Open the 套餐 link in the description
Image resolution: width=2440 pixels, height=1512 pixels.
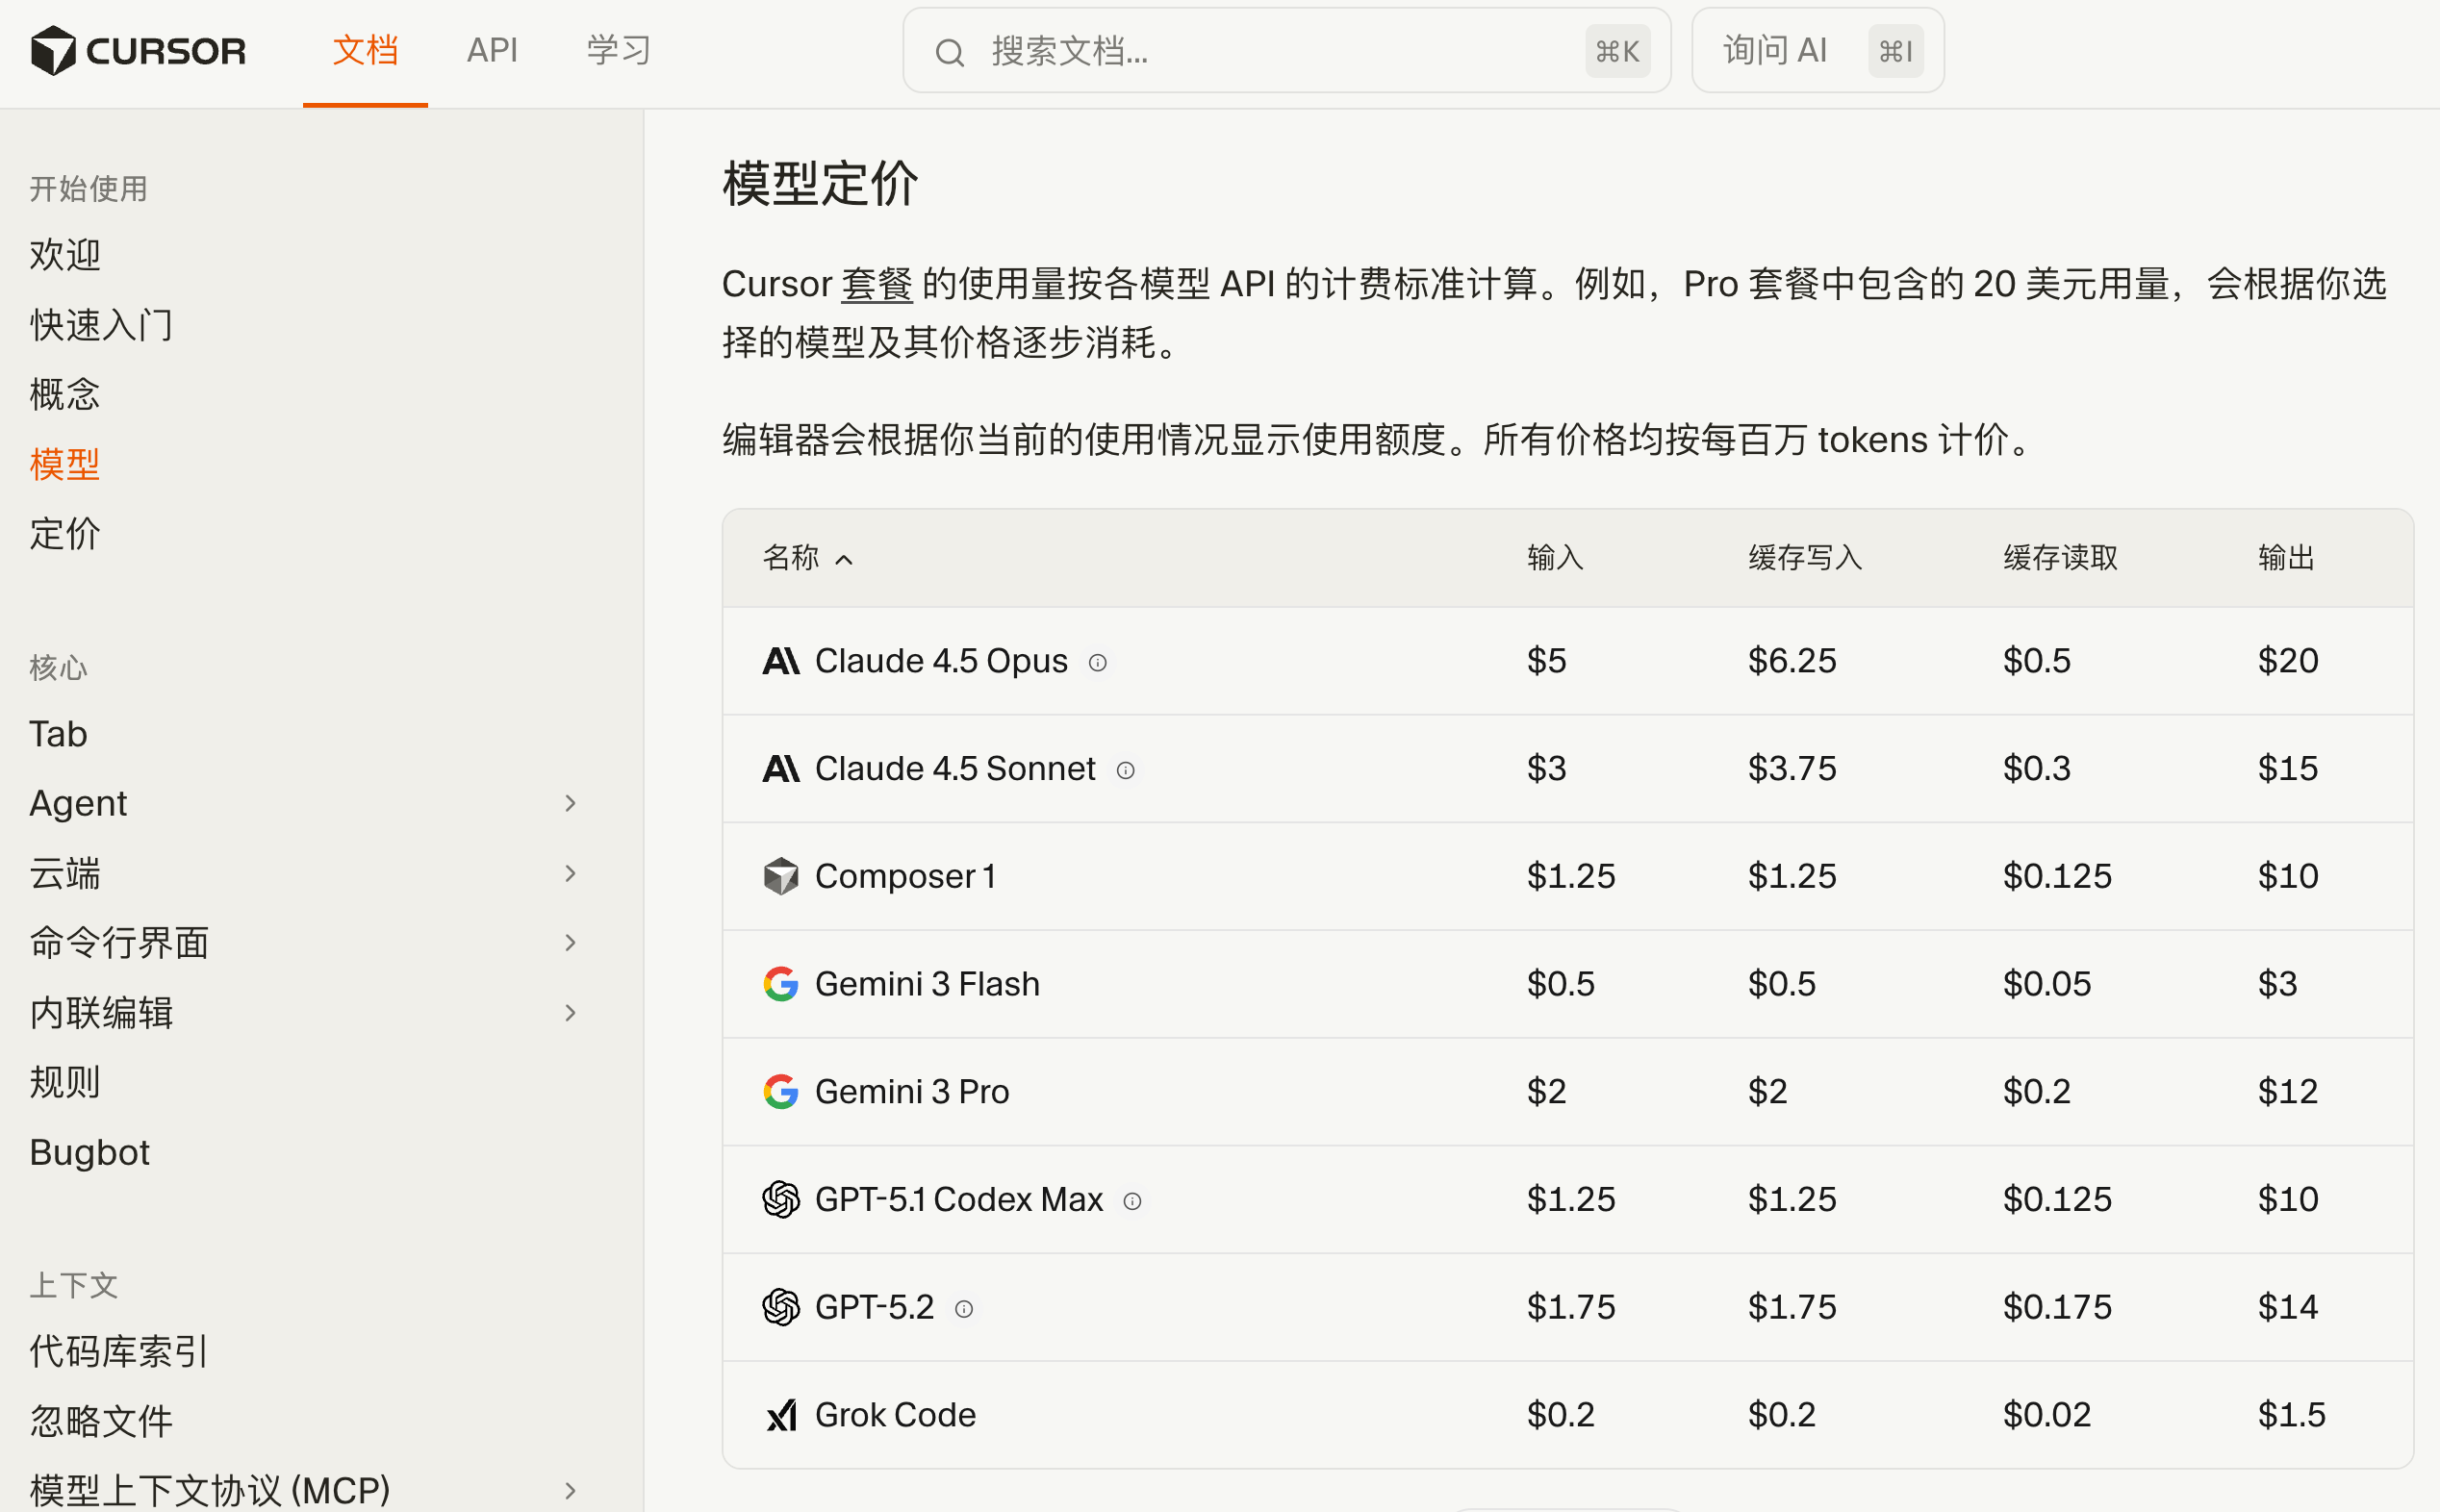click(x=876, y=285)
